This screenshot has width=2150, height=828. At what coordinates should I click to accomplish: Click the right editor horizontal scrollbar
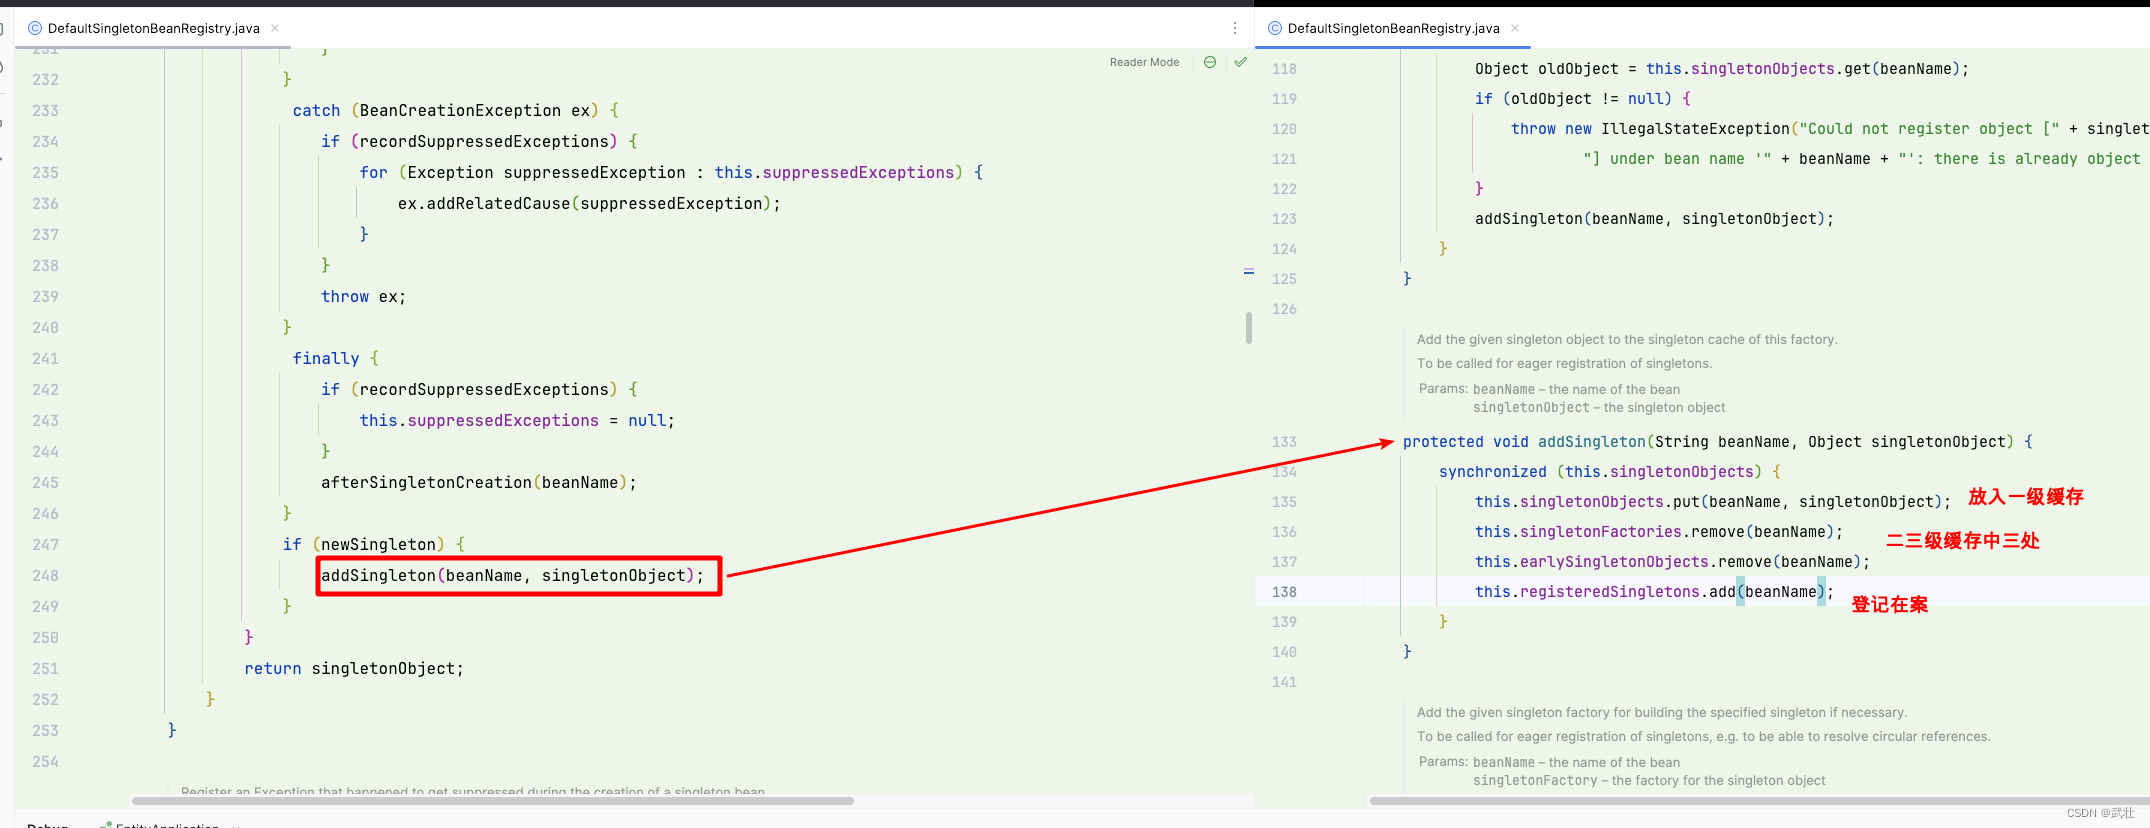pos(1758,801)
